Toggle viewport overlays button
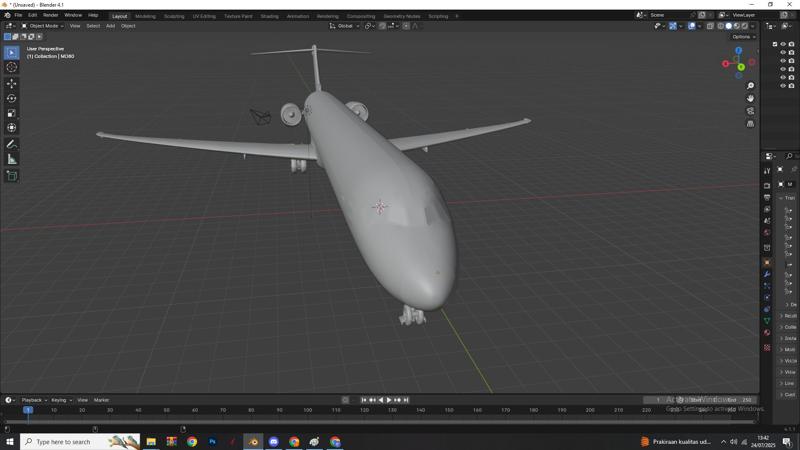The height and width of the screenshot is (450, 800). (691, 26)
